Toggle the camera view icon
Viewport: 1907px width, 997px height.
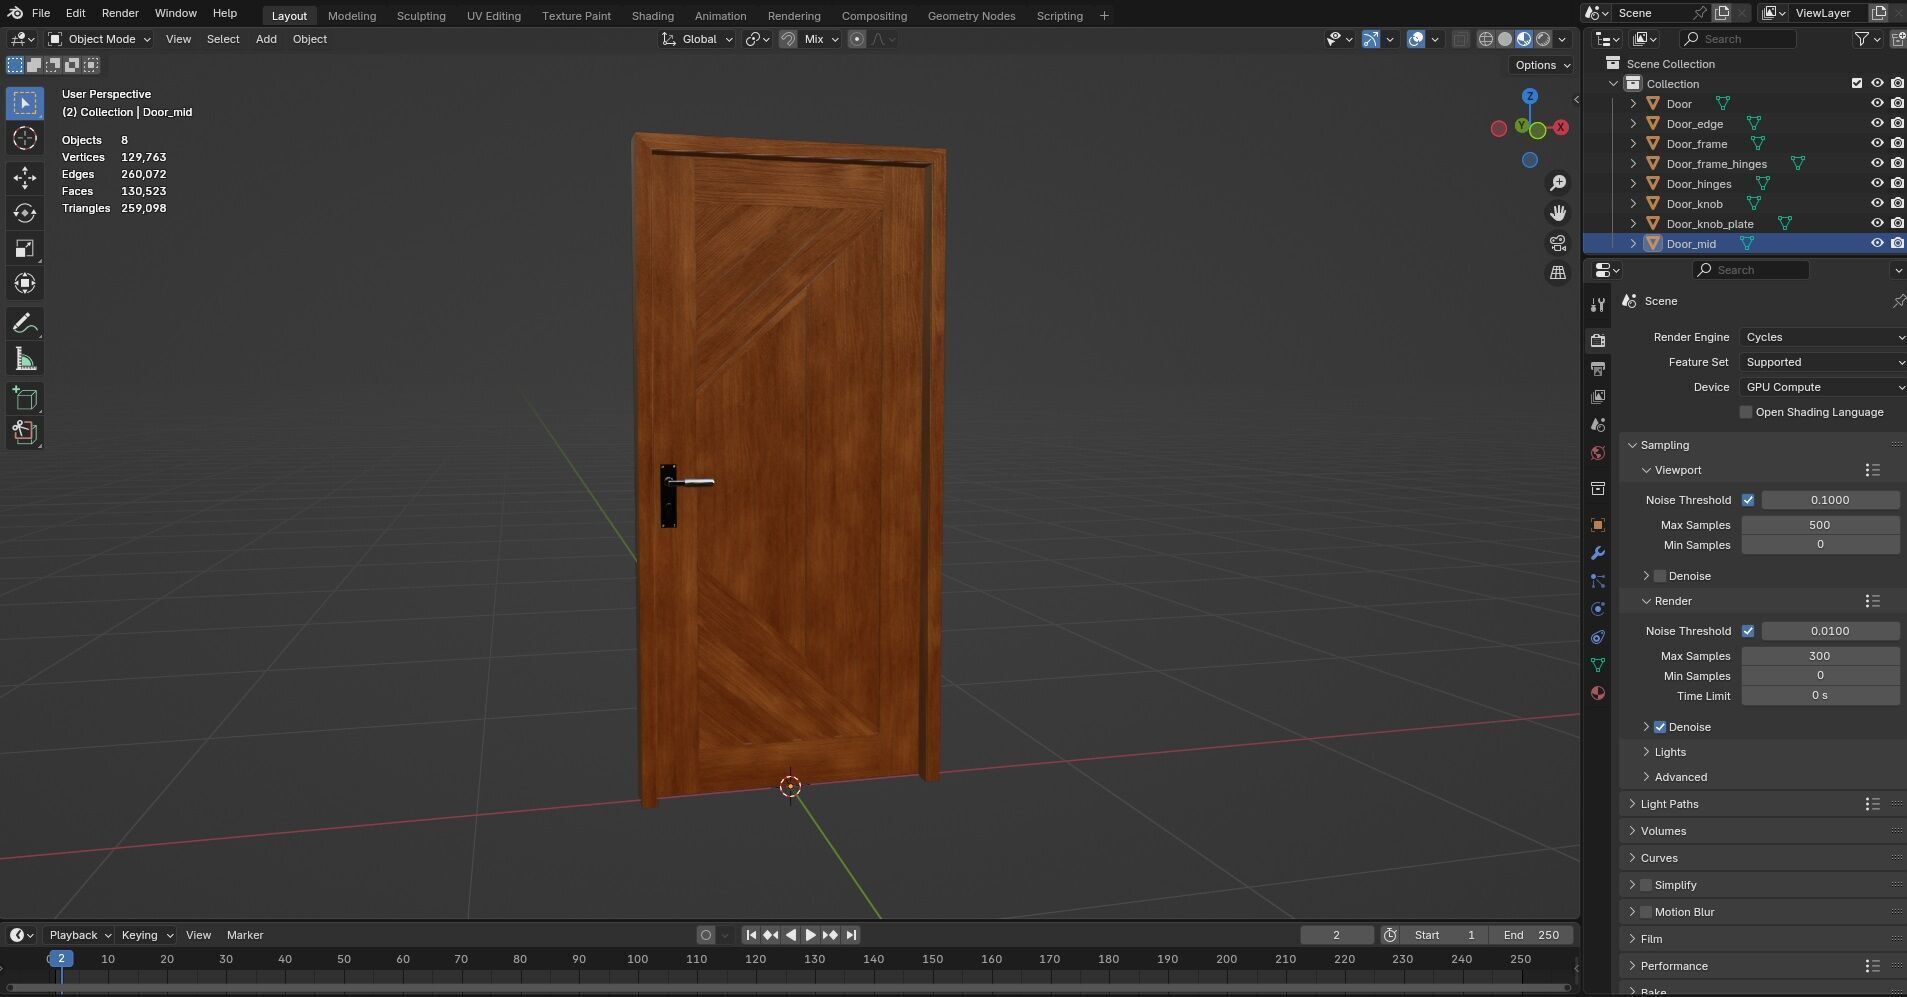point(1558,243)
